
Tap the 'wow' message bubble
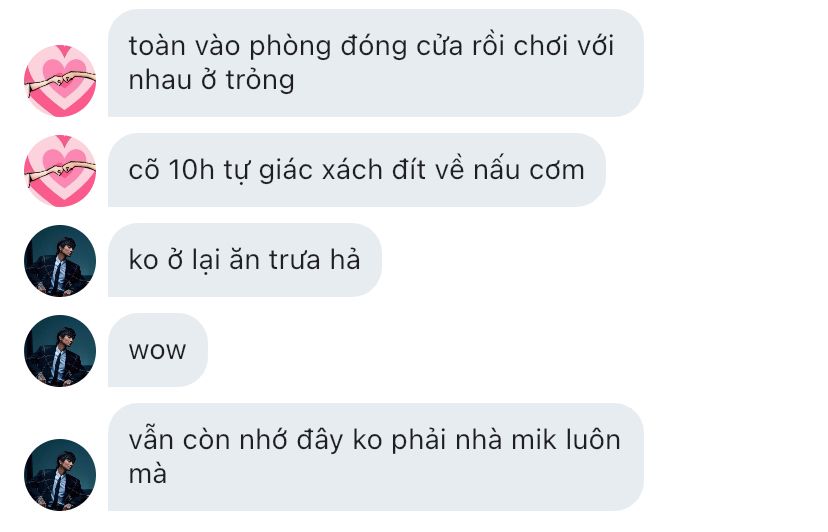(158, 350)
